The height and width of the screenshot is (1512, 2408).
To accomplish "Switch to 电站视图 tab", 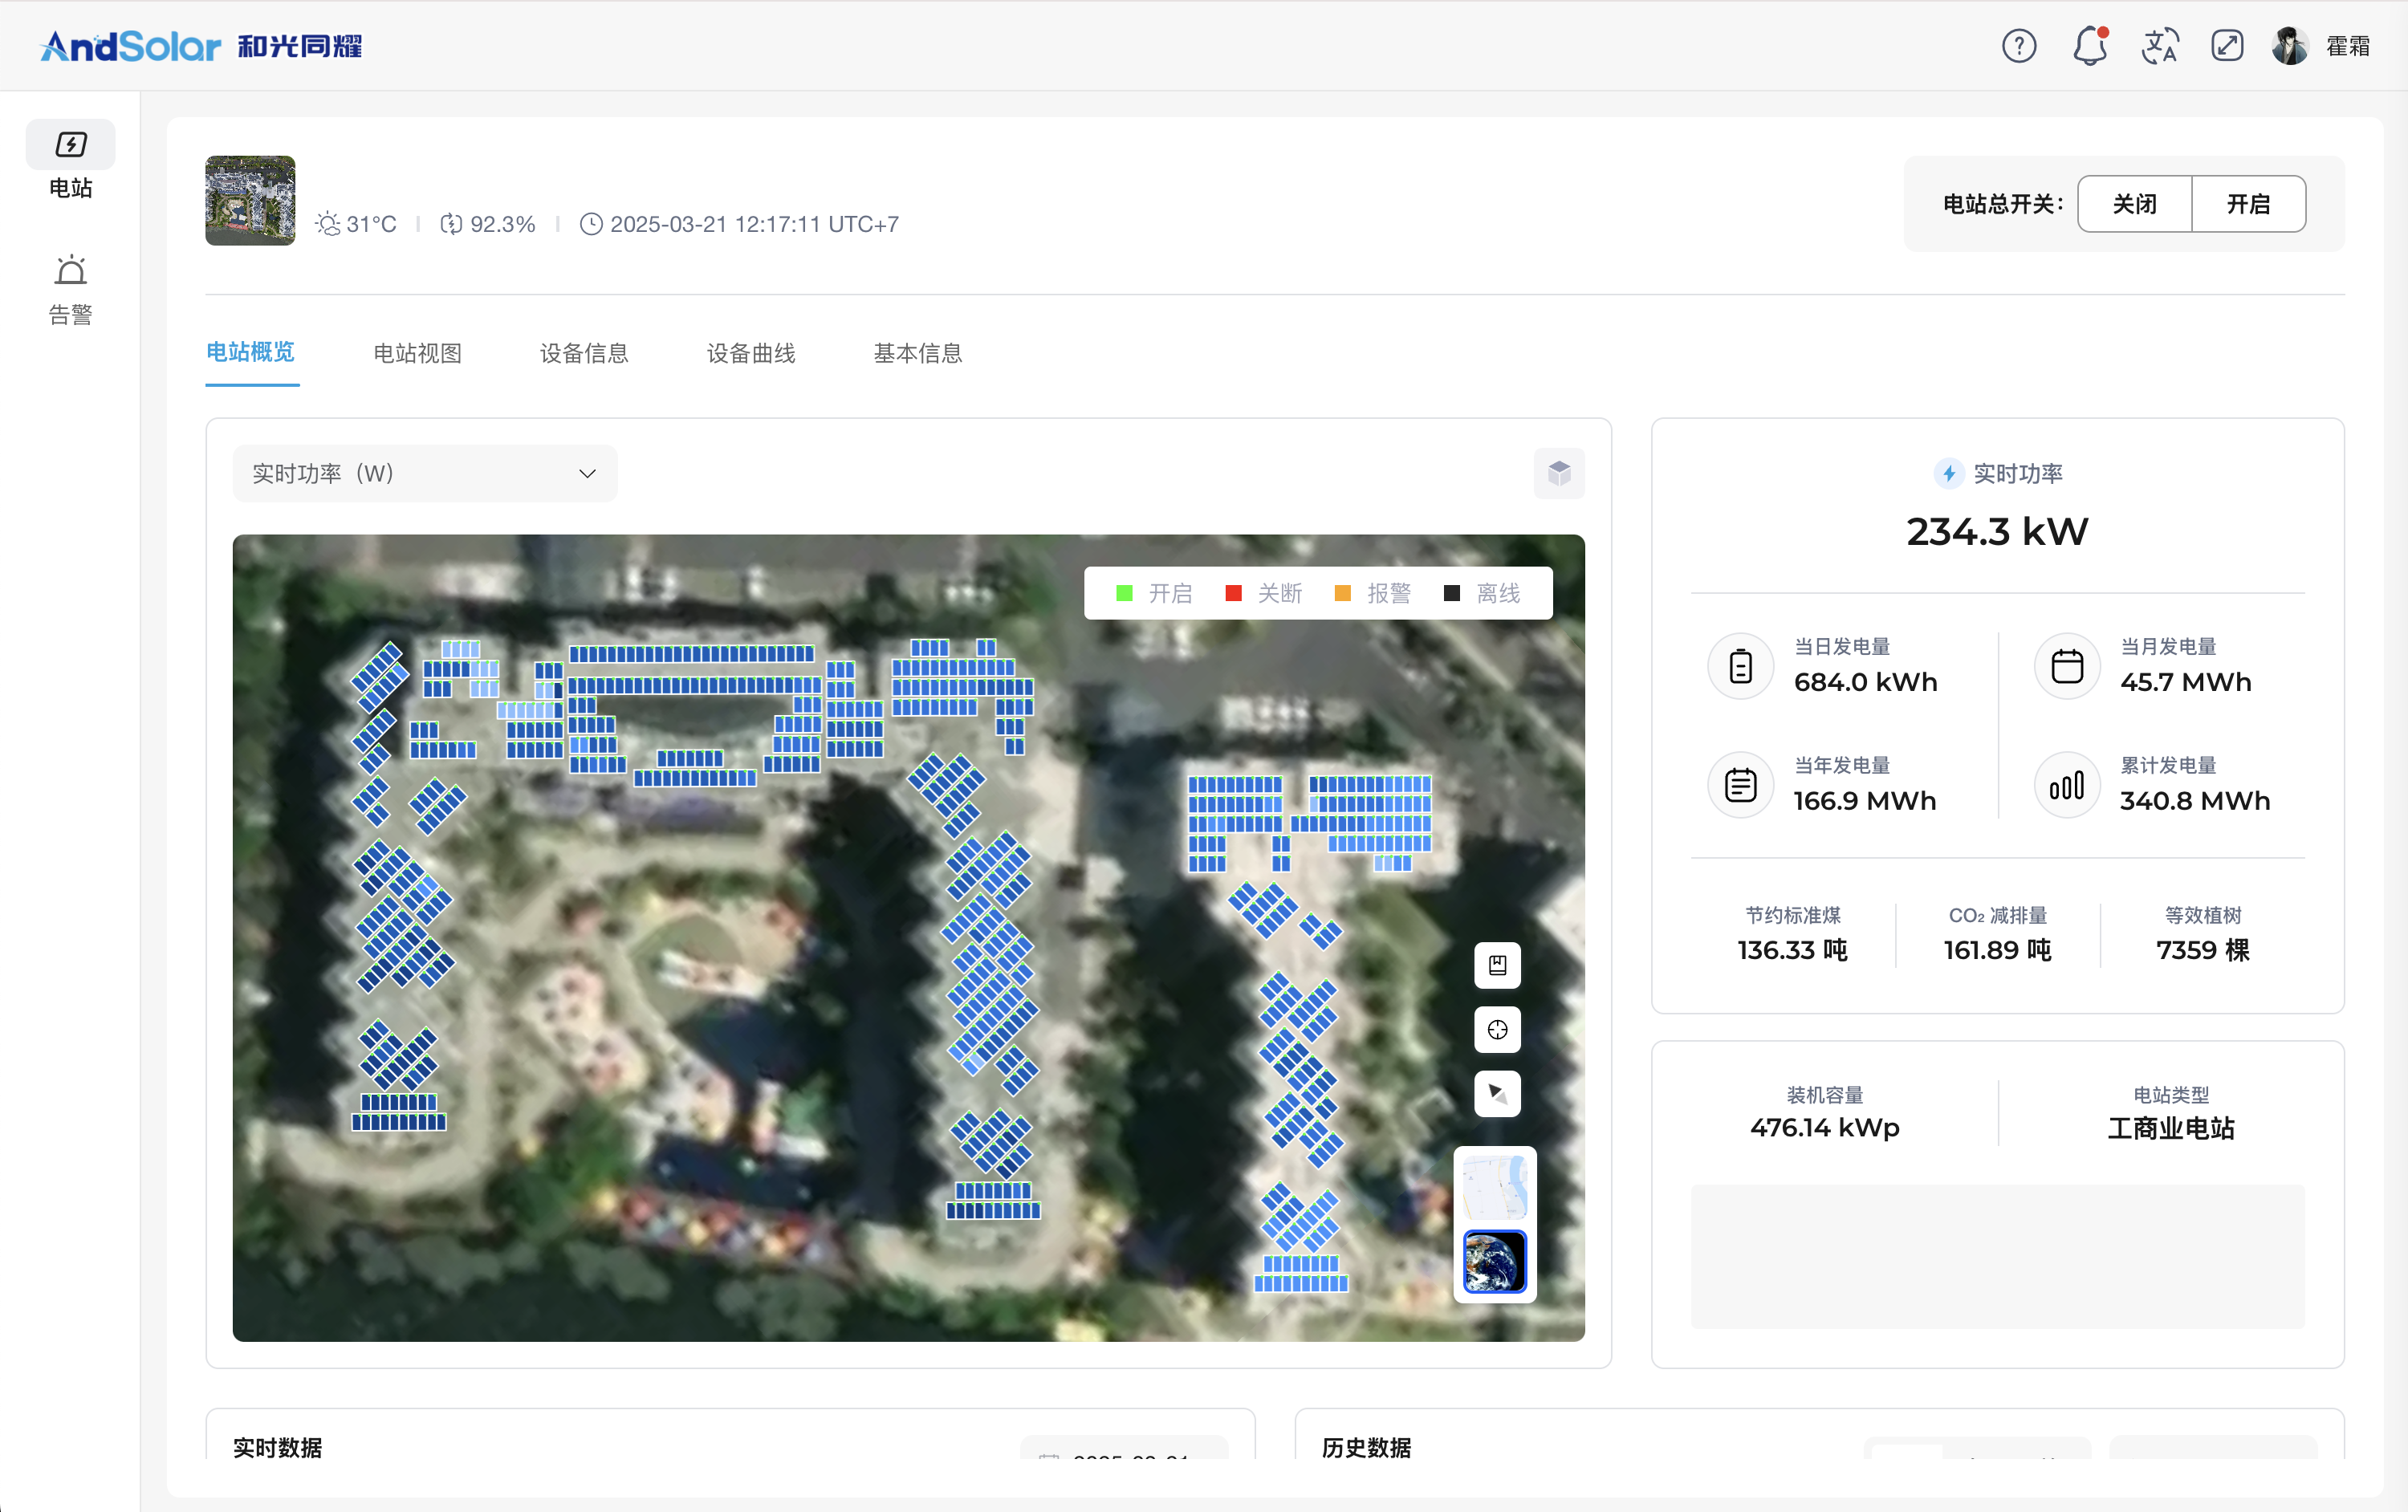I will point(418,353).
